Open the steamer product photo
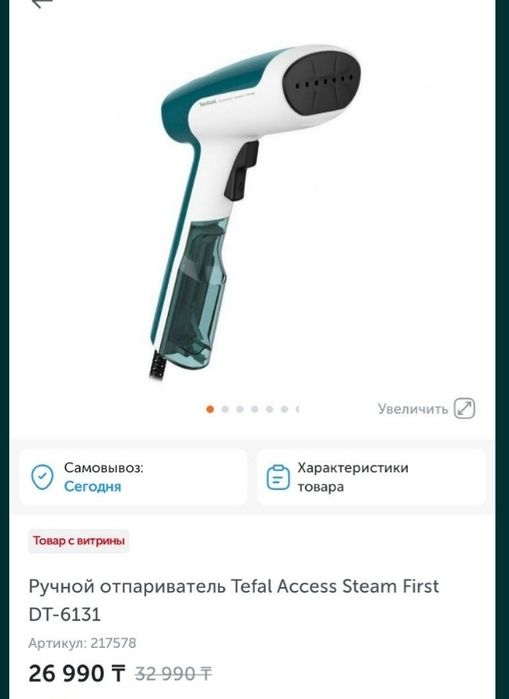 (x=254, y=210)
